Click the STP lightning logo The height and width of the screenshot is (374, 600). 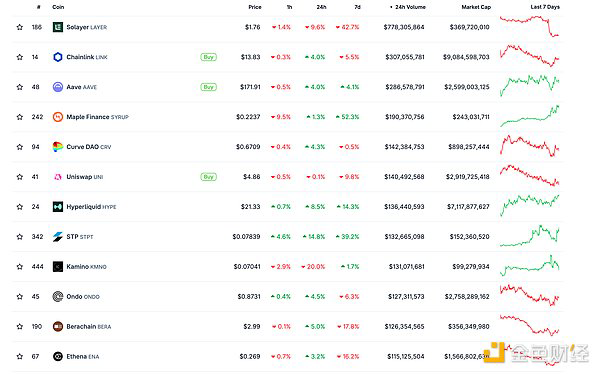(58, 237)
